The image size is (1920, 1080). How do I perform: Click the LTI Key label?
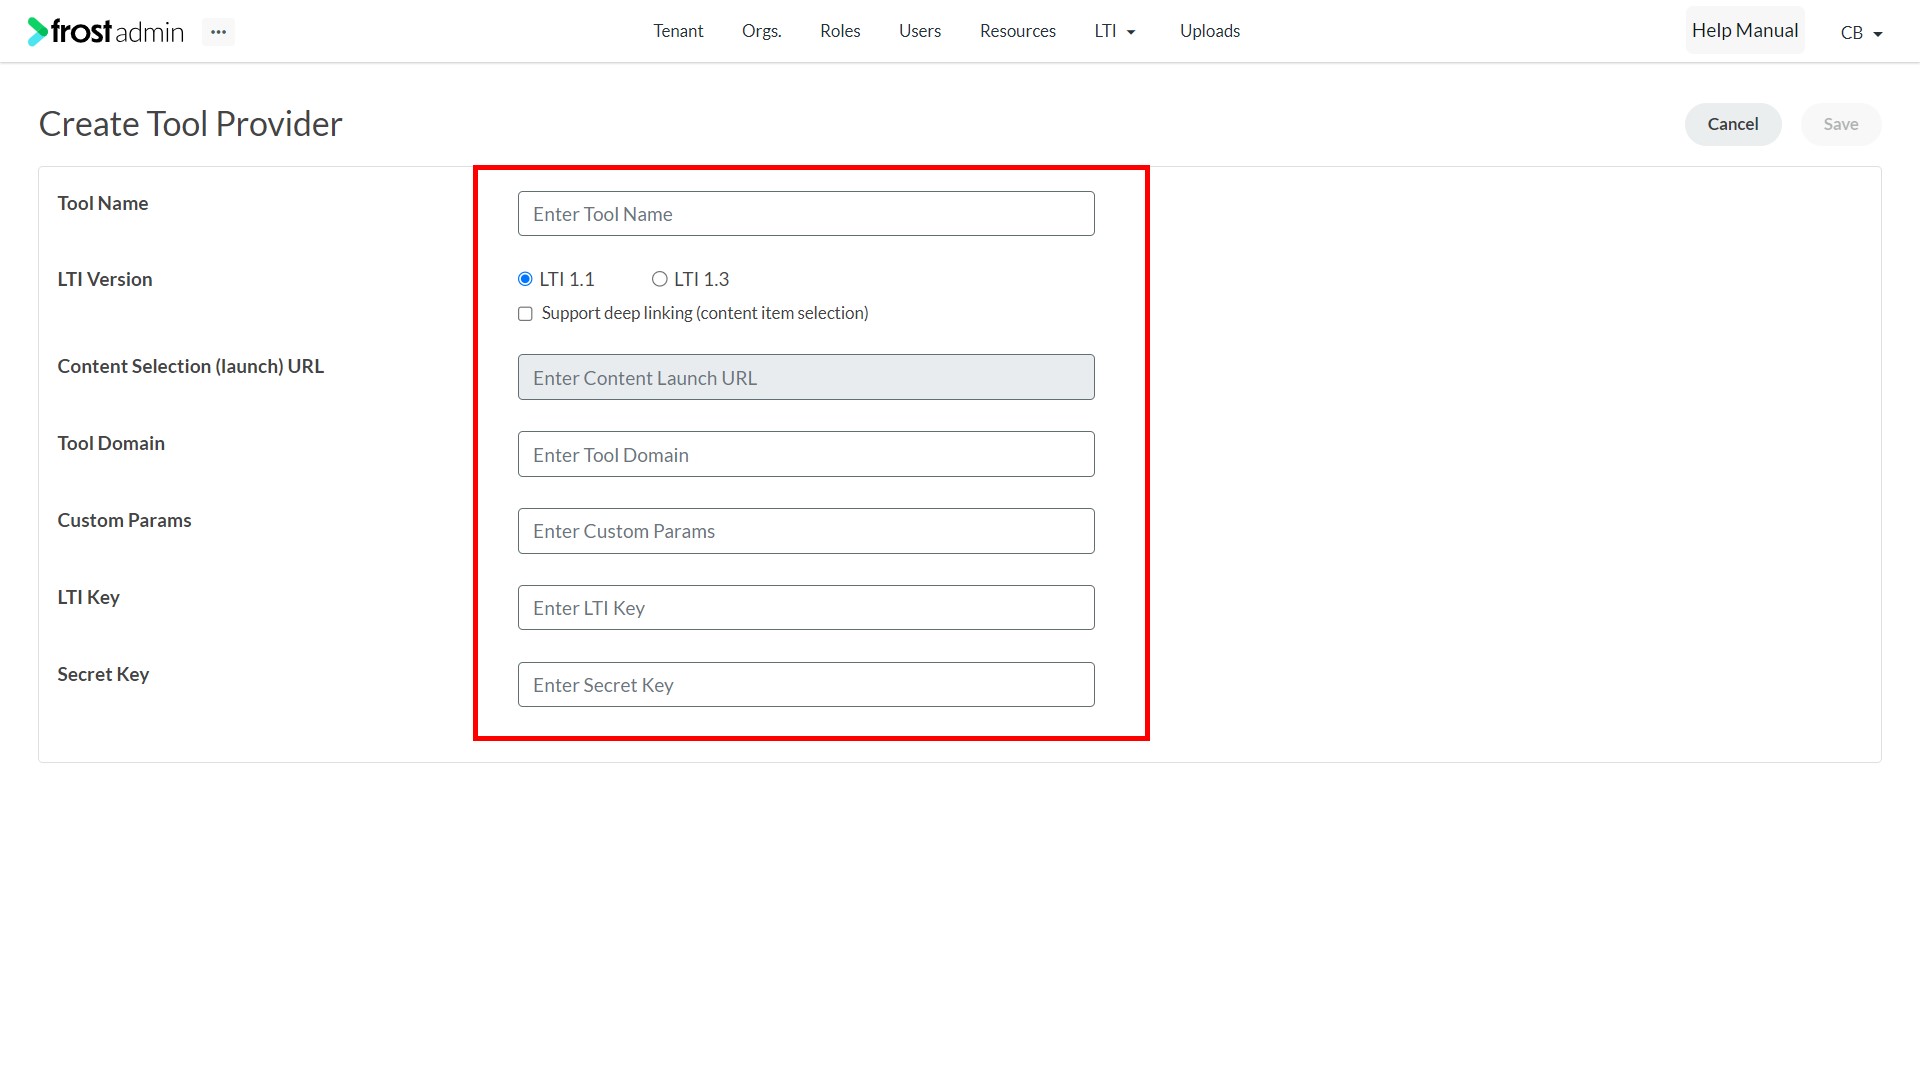[x=89, y=597]
